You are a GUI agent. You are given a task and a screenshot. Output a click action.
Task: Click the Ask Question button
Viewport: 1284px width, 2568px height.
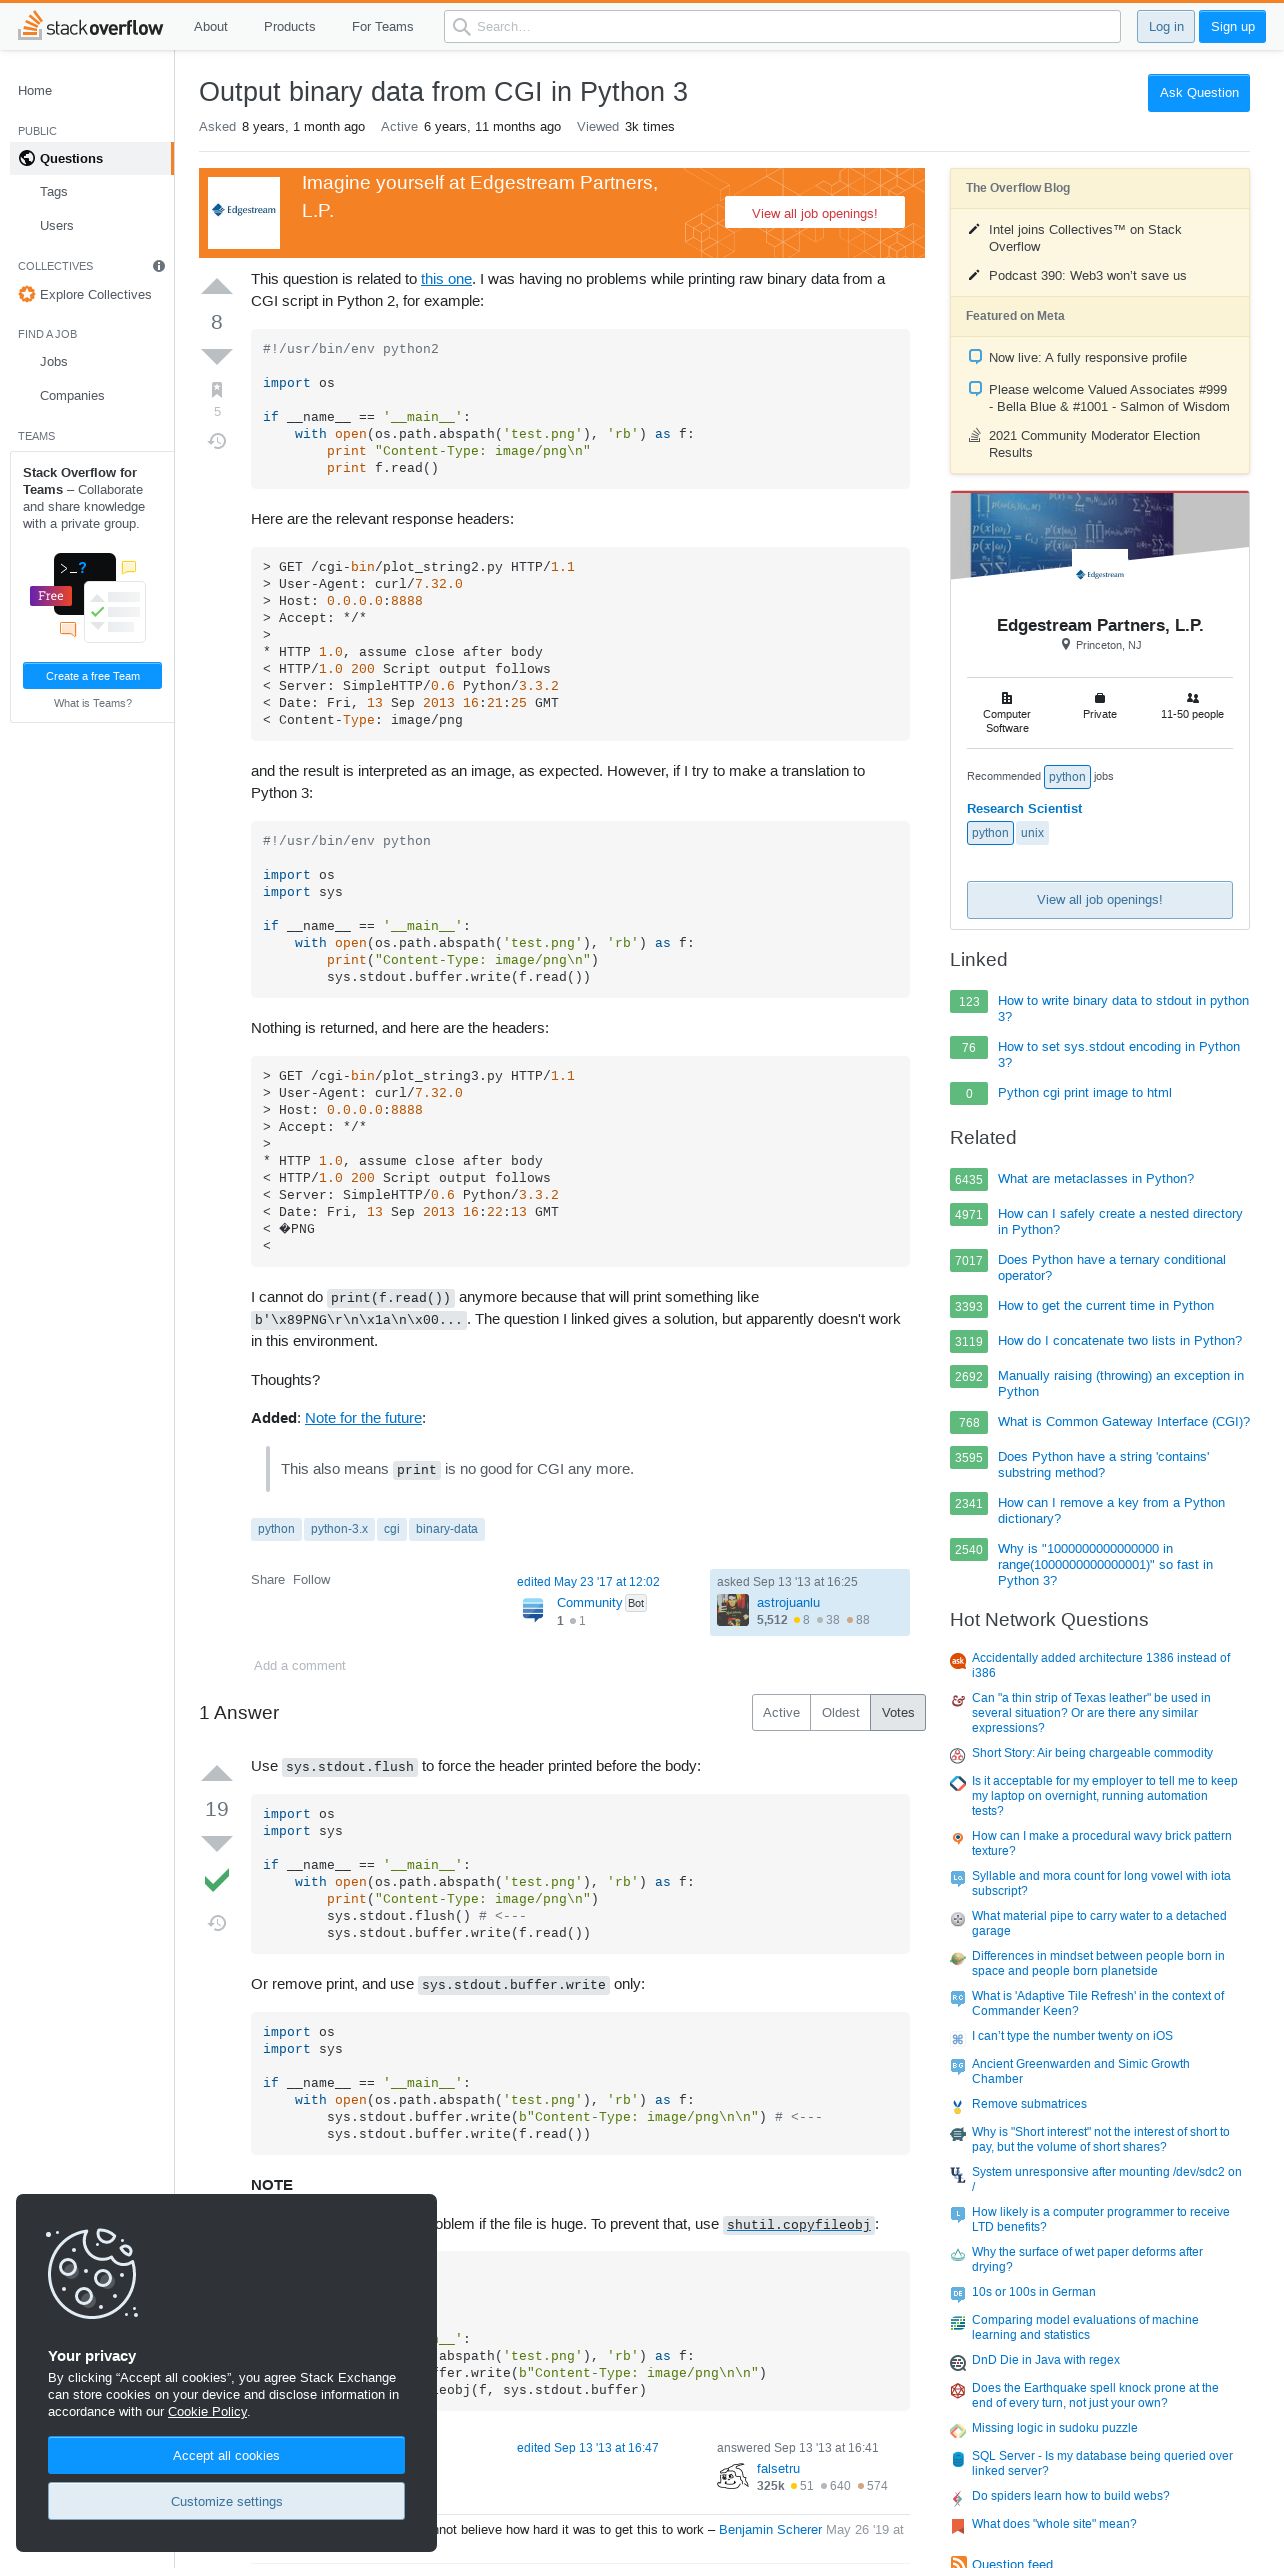coord(1198,93)
